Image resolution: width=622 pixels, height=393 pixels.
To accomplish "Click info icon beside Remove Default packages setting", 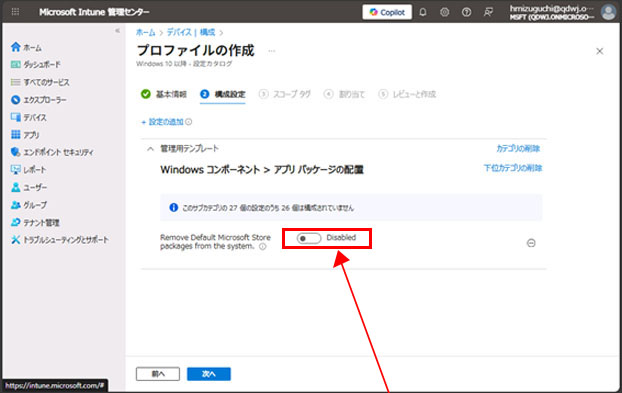I will tap(263, 247).
